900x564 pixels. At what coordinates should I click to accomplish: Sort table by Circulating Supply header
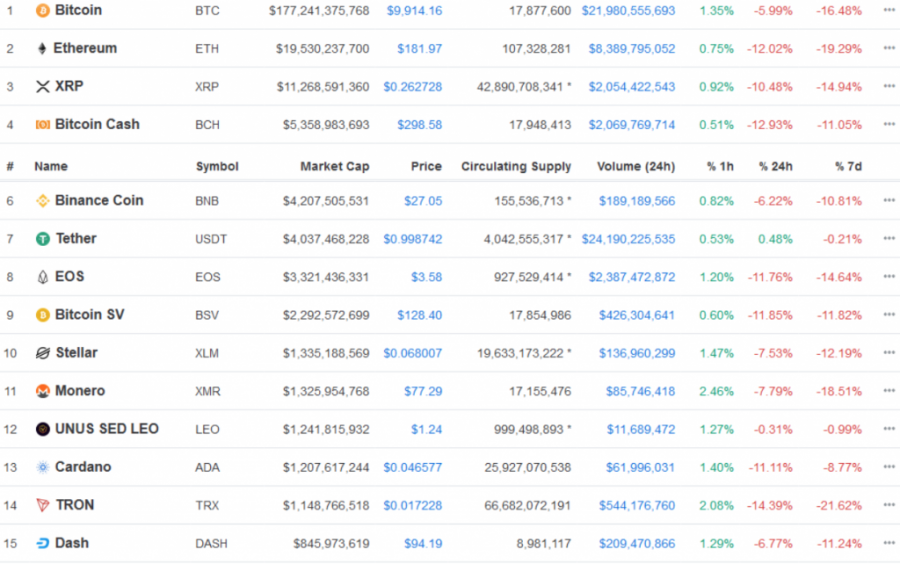[516, 166]
